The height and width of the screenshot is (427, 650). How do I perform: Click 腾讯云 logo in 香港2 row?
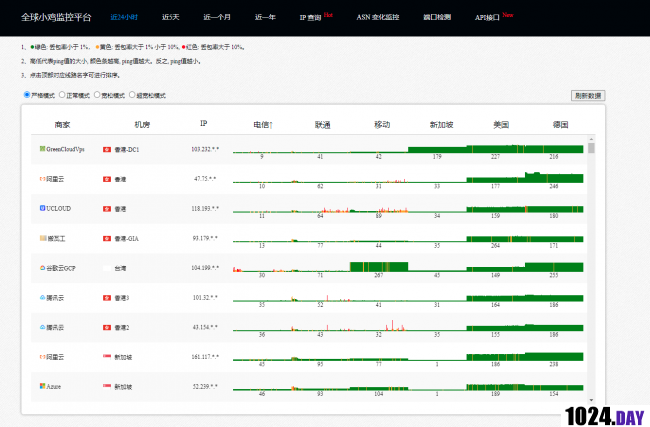[42, 327]
